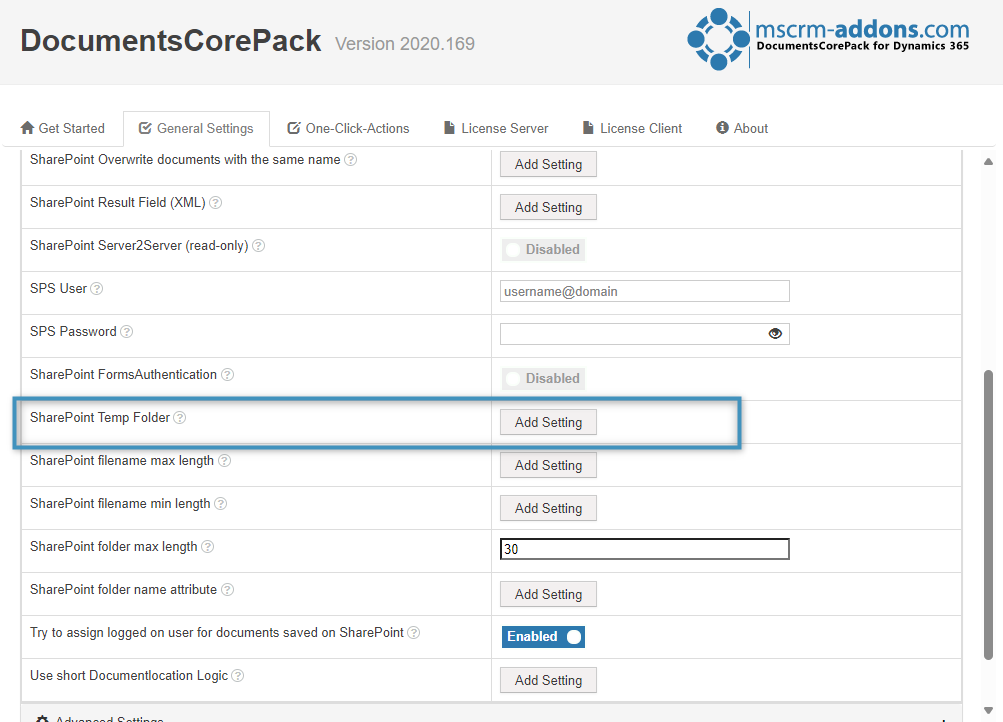Open the License Client tab
The image size is (1003, 722).
tap(632, 129)
